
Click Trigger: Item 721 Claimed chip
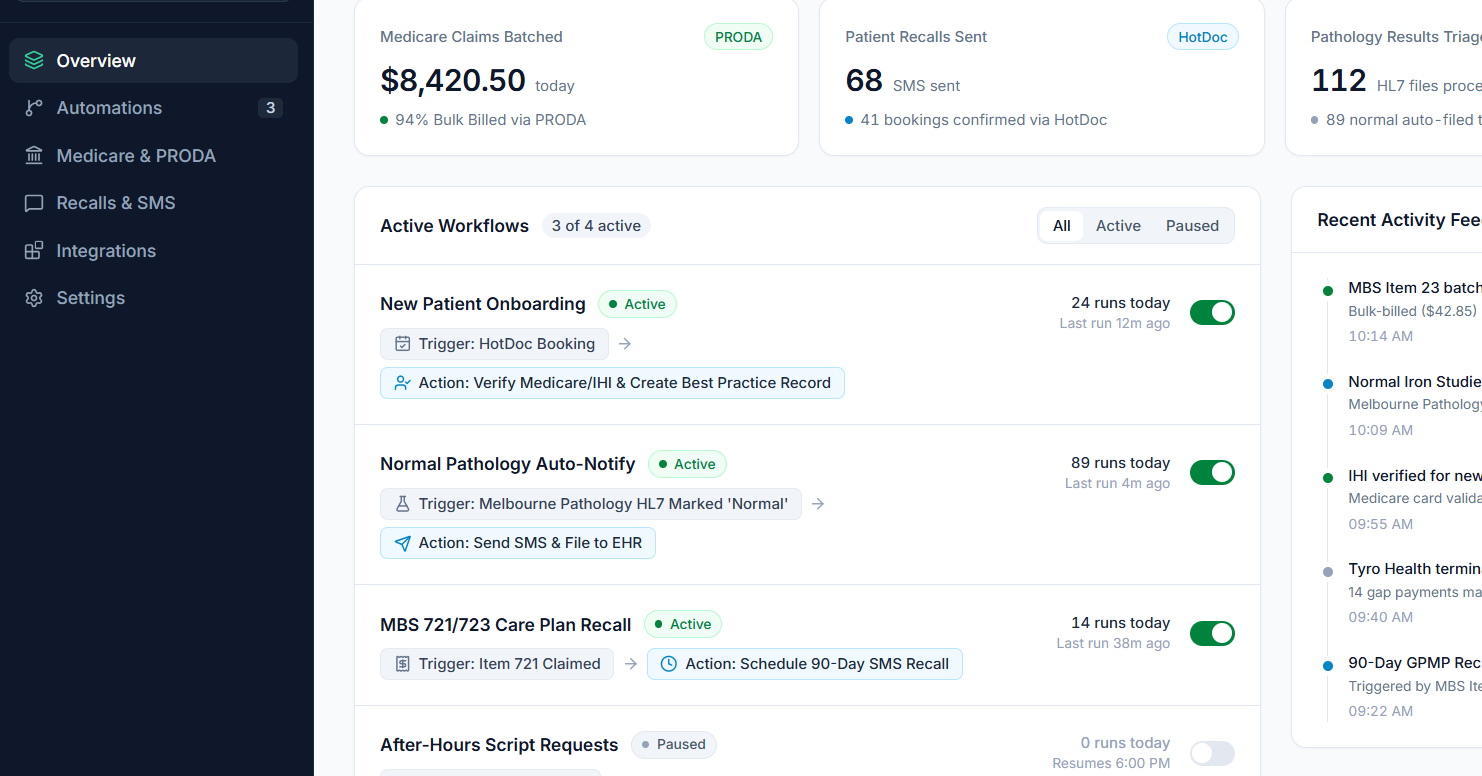point(497,664)
